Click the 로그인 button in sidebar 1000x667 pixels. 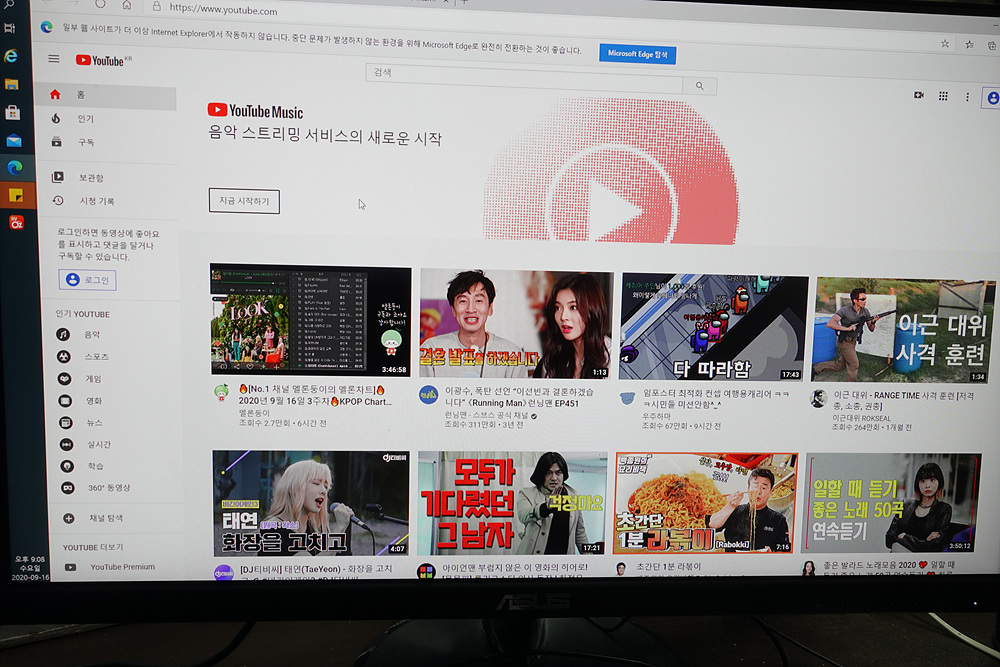[x=88, y=280]
